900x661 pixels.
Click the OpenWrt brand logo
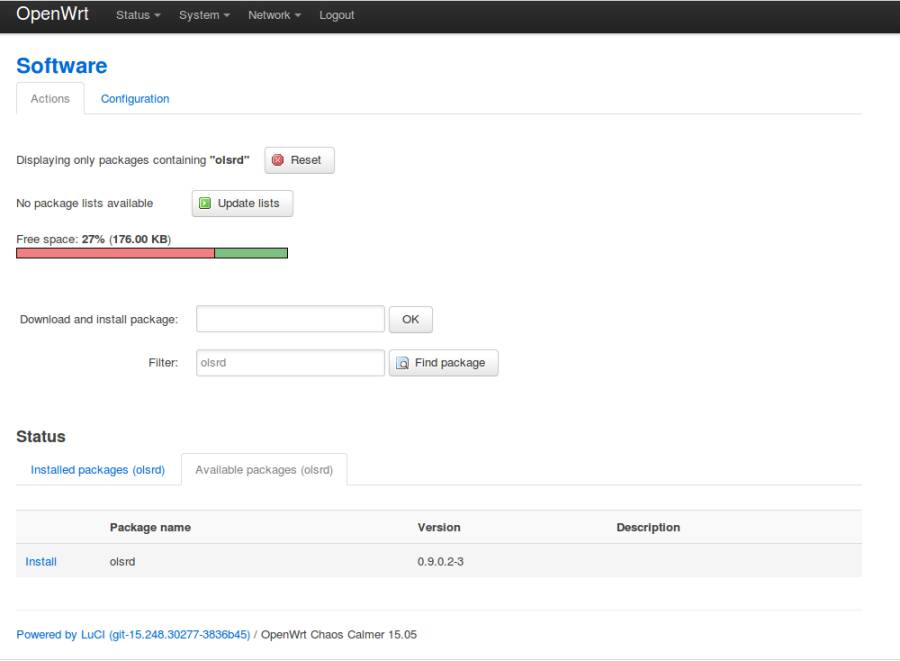coord(53,15)
